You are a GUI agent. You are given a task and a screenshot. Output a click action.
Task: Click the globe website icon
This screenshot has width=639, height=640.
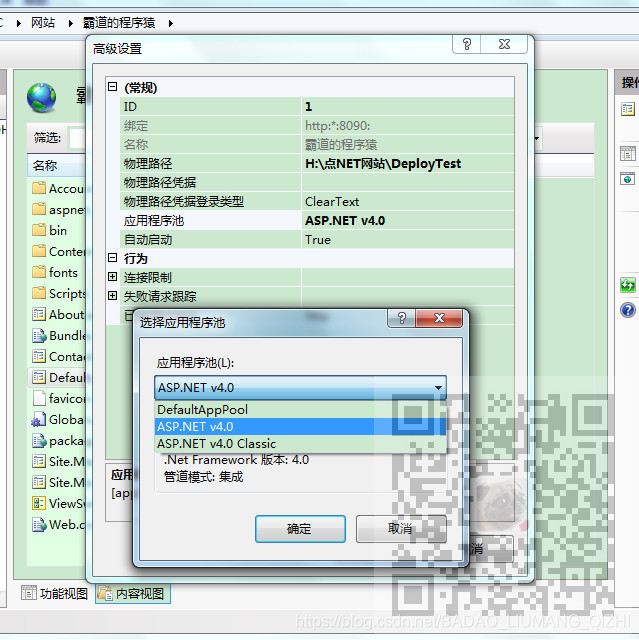click(42, 98)
